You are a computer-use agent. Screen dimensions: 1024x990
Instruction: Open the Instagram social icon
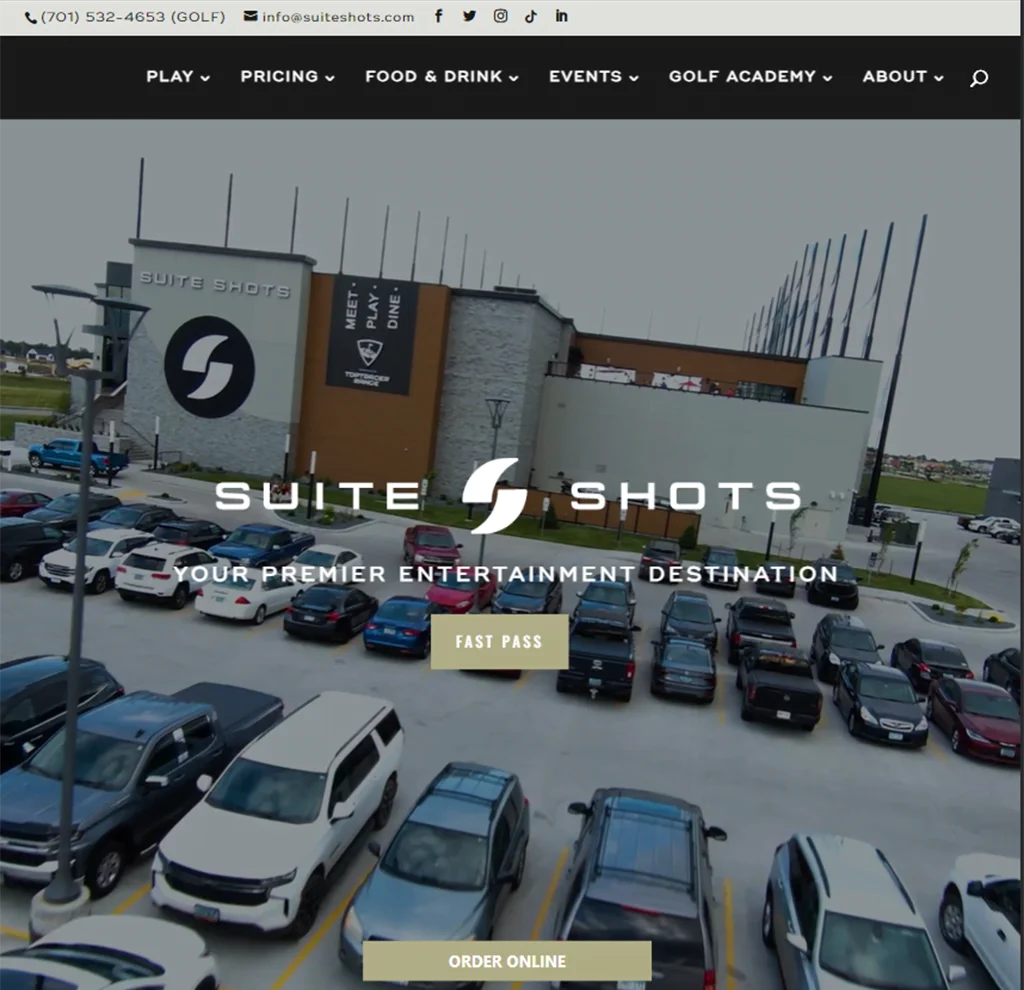point(500,16)
